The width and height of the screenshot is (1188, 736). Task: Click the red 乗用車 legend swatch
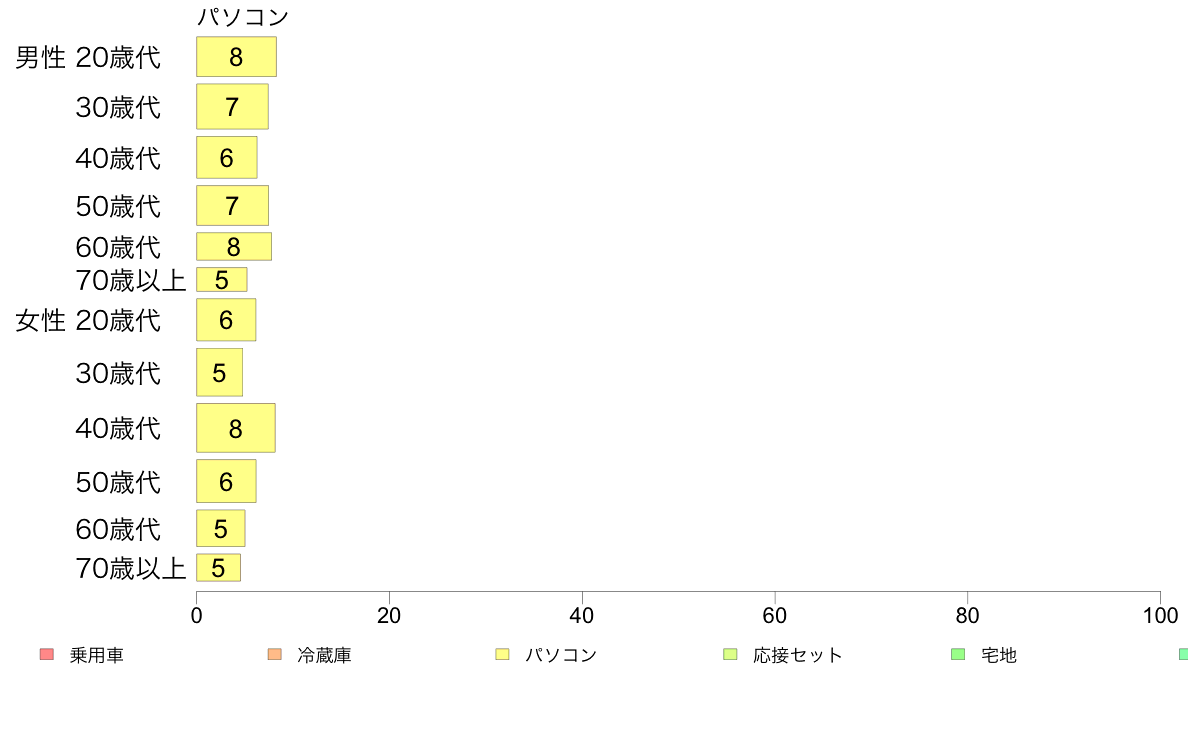coord(46,654)
